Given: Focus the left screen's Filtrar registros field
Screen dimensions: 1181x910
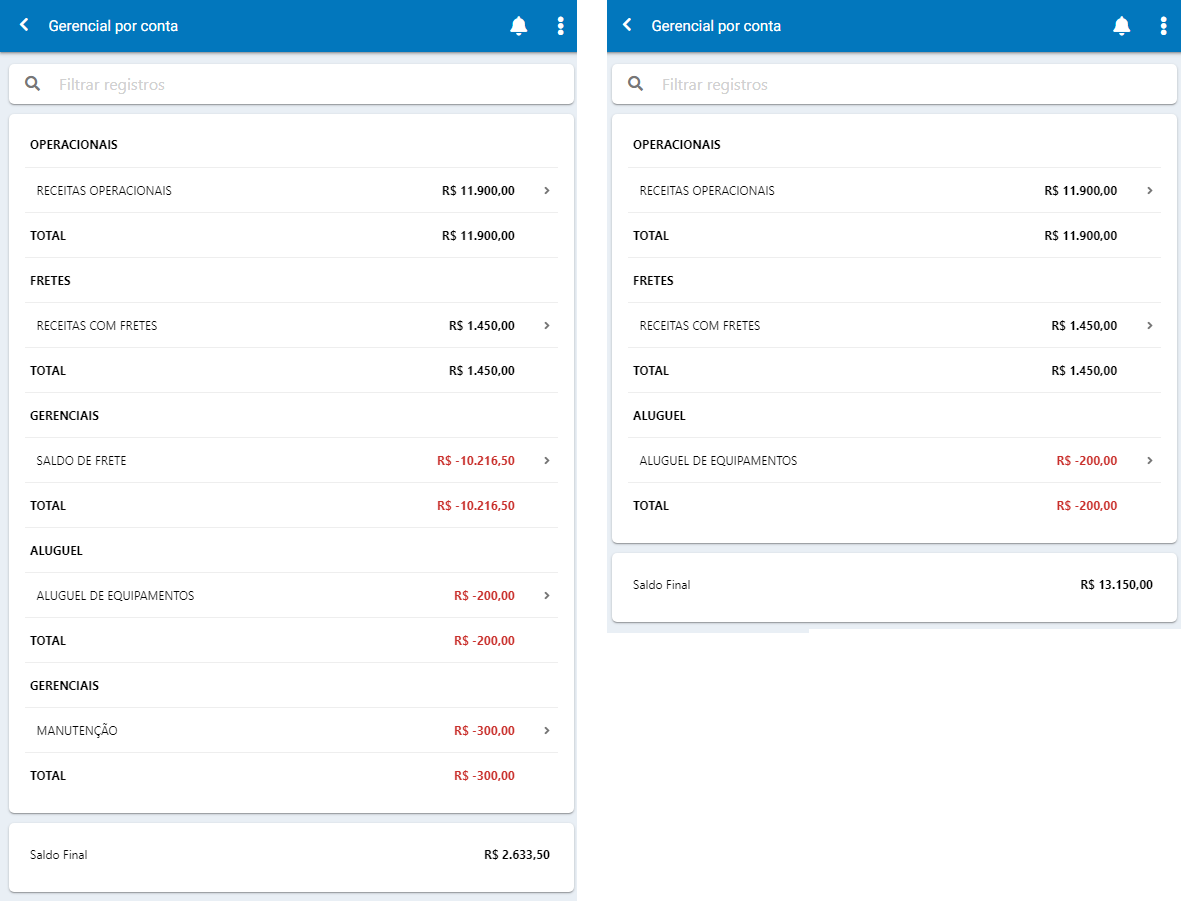Looking at the screenshot, I should pyautogui.click(x=291, y=84).
